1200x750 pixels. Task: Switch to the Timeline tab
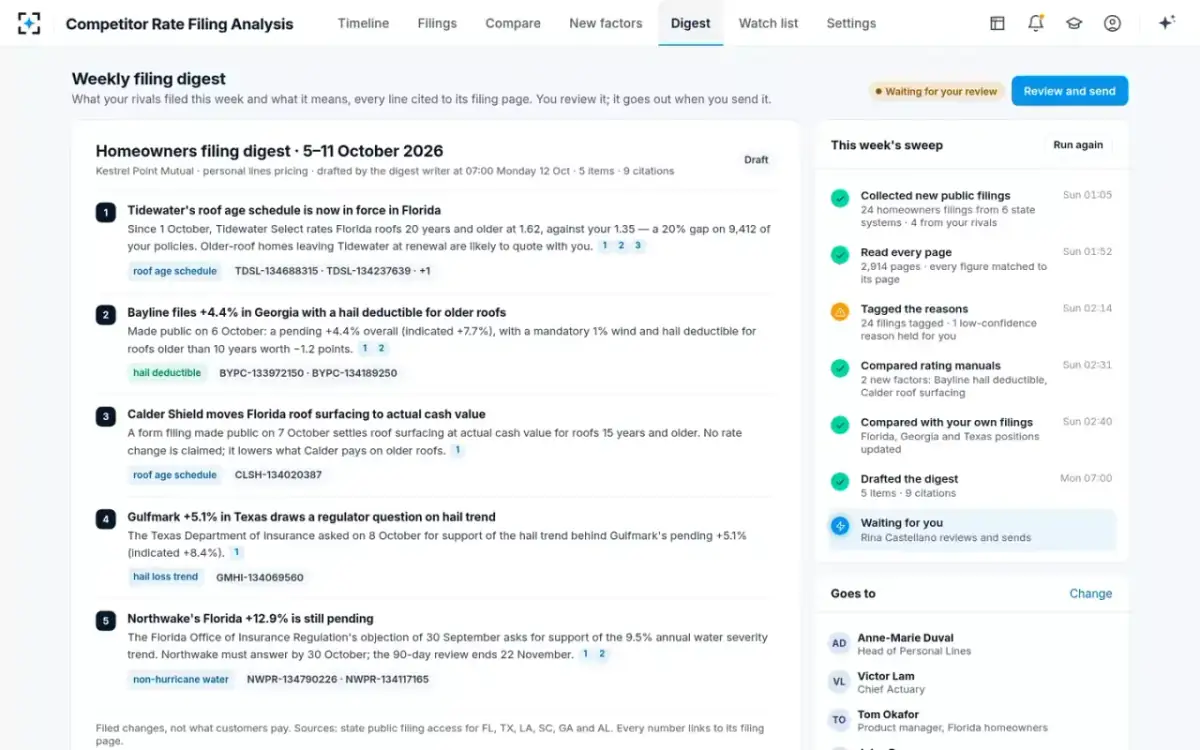click(x=363, y=23)
